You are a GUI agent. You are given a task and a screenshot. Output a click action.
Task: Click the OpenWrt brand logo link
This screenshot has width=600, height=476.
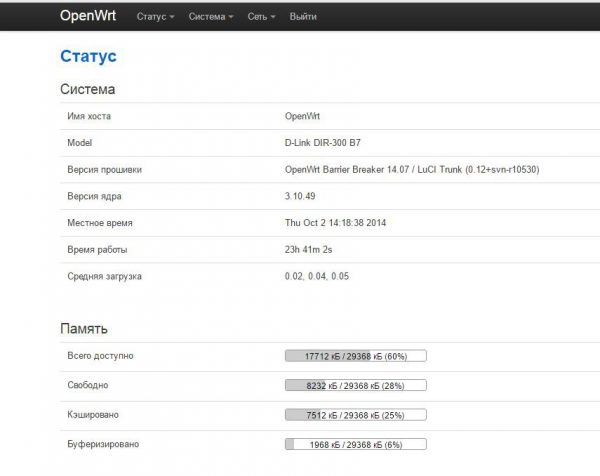pos(88,16)
